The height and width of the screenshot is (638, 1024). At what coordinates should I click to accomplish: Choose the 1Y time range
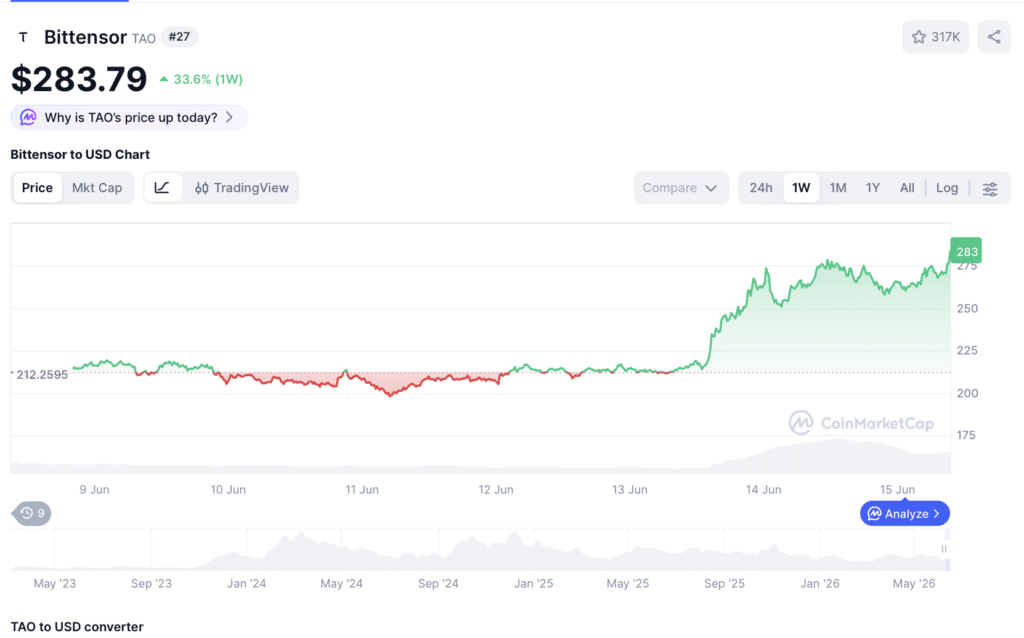click(x=873, y=188)
